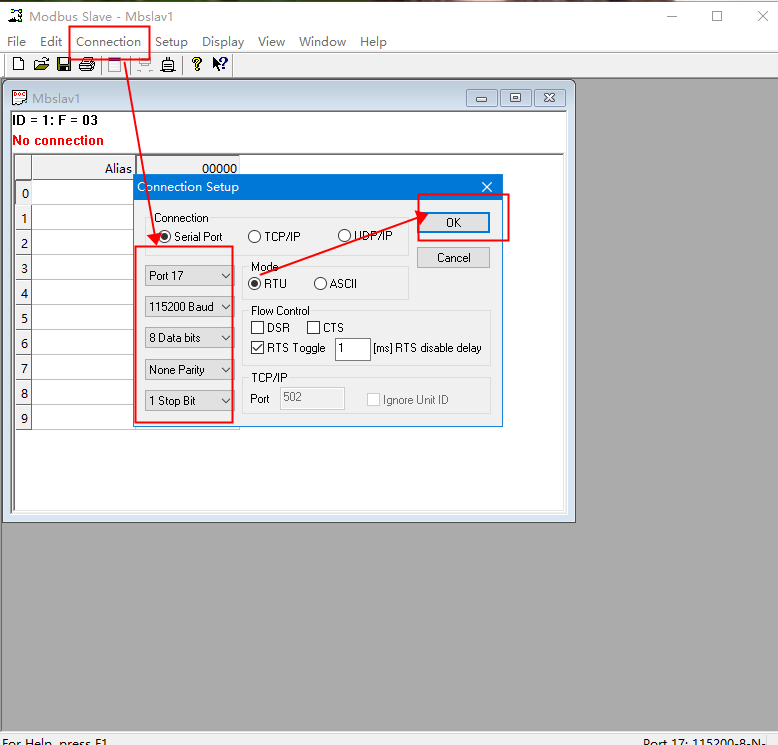Toggle the CTS checkbox

click(x=314, y=328)
